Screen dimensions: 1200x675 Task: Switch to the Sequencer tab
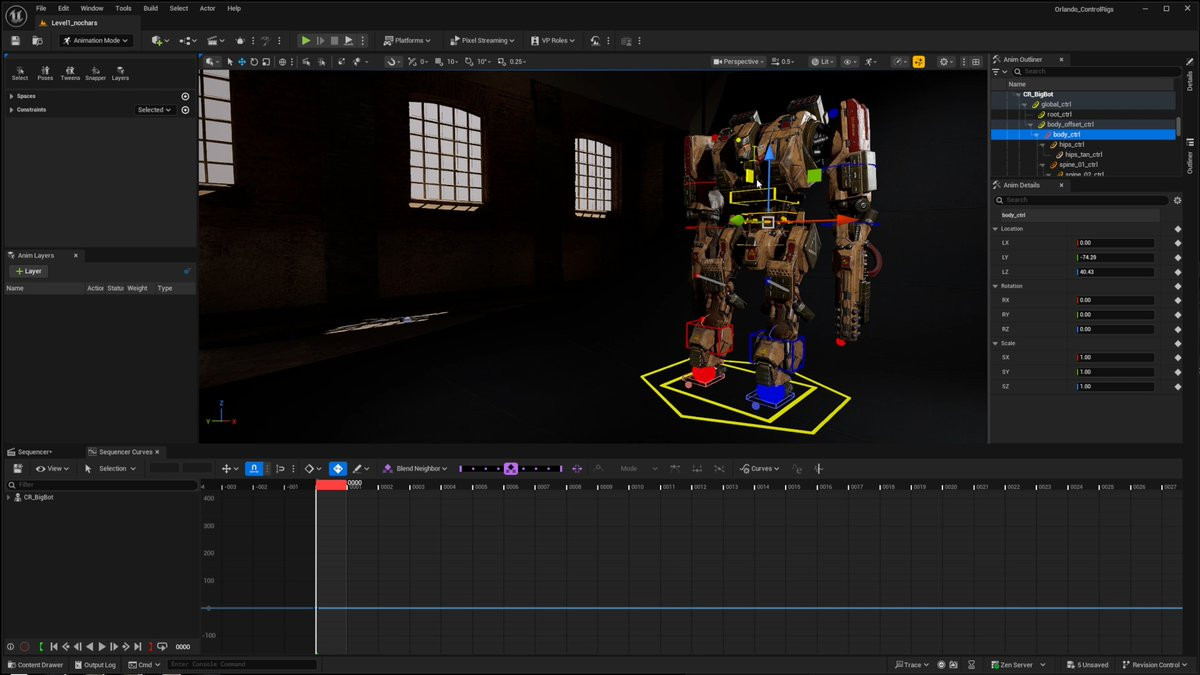coord(33,452)
